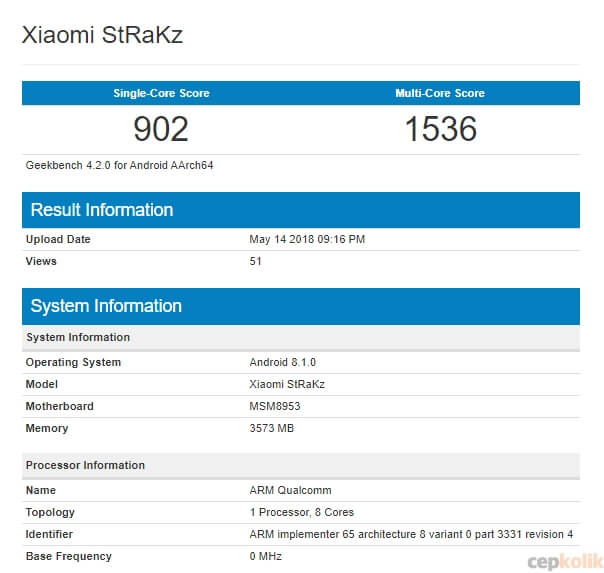This screenshot has width=604, height=573.
Task: Select the "ARM implementer 65 architecture" identifier value
Action: pyautogui.click(x=411, y=534)
